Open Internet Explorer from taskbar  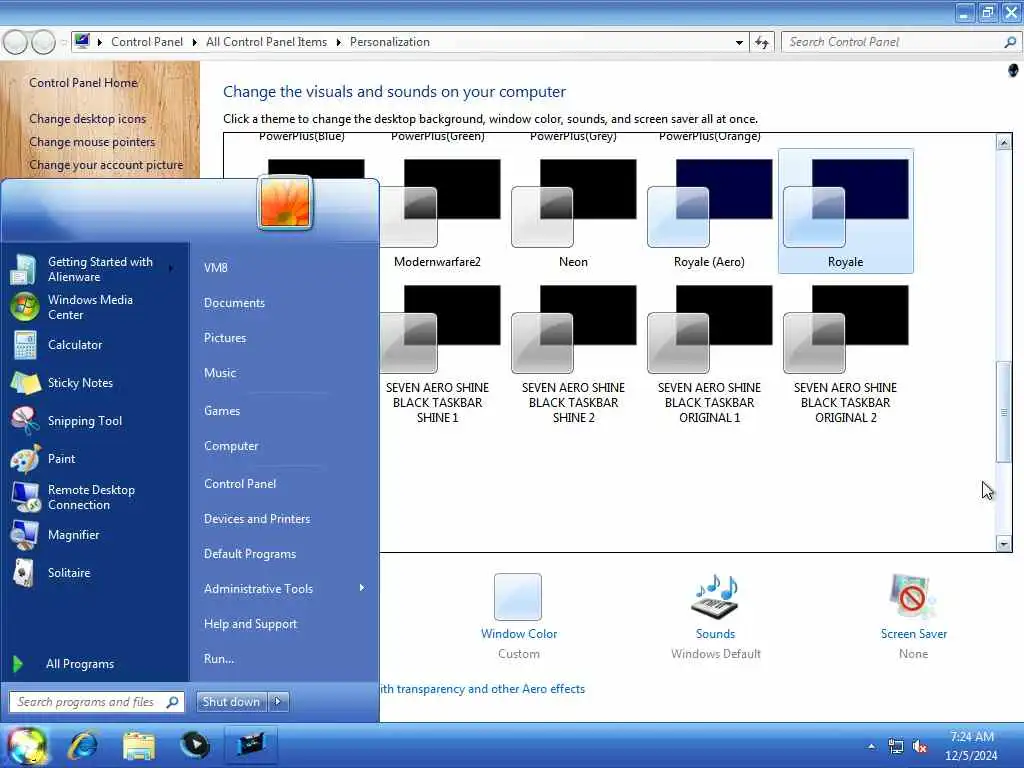click(x=83, y=745)
